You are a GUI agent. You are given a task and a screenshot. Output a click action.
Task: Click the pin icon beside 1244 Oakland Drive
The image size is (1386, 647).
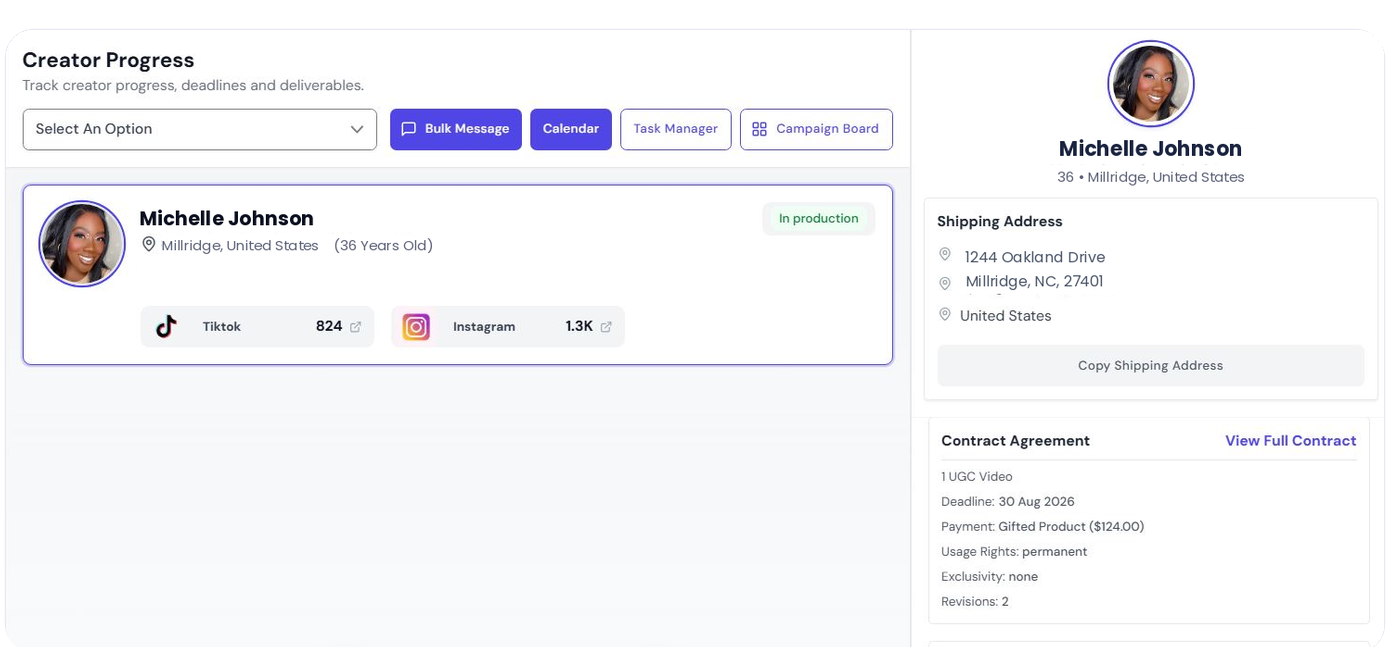[945, 255]
